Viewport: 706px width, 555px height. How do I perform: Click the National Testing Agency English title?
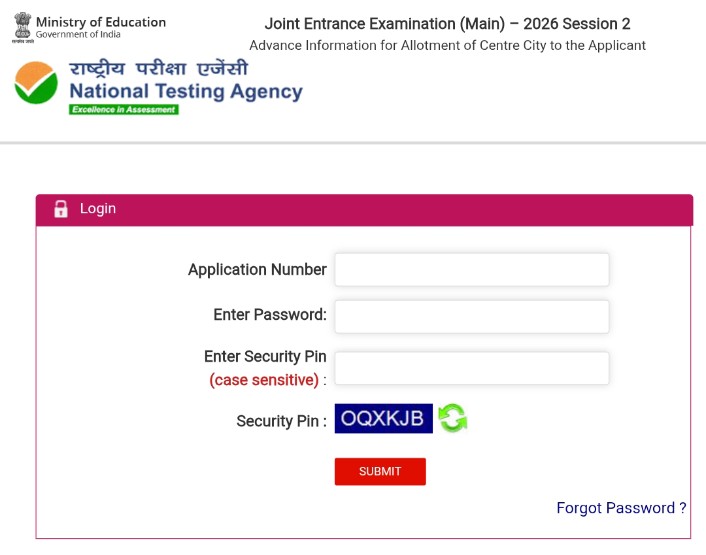click(x=186, y=91)
